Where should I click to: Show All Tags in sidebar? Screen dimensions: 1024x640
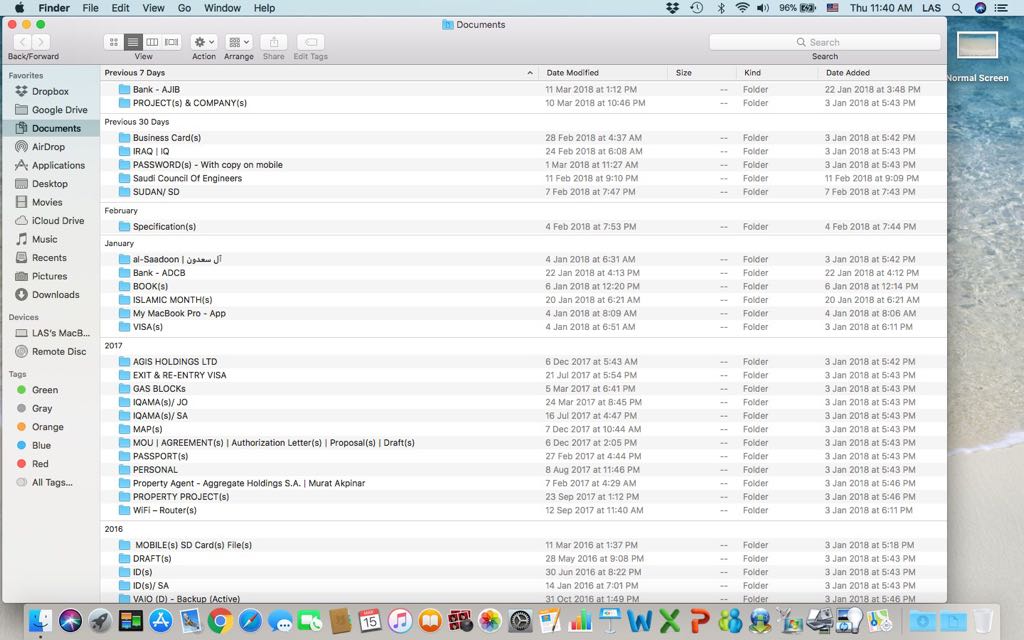pyautogui.click(x=51, y=483)
